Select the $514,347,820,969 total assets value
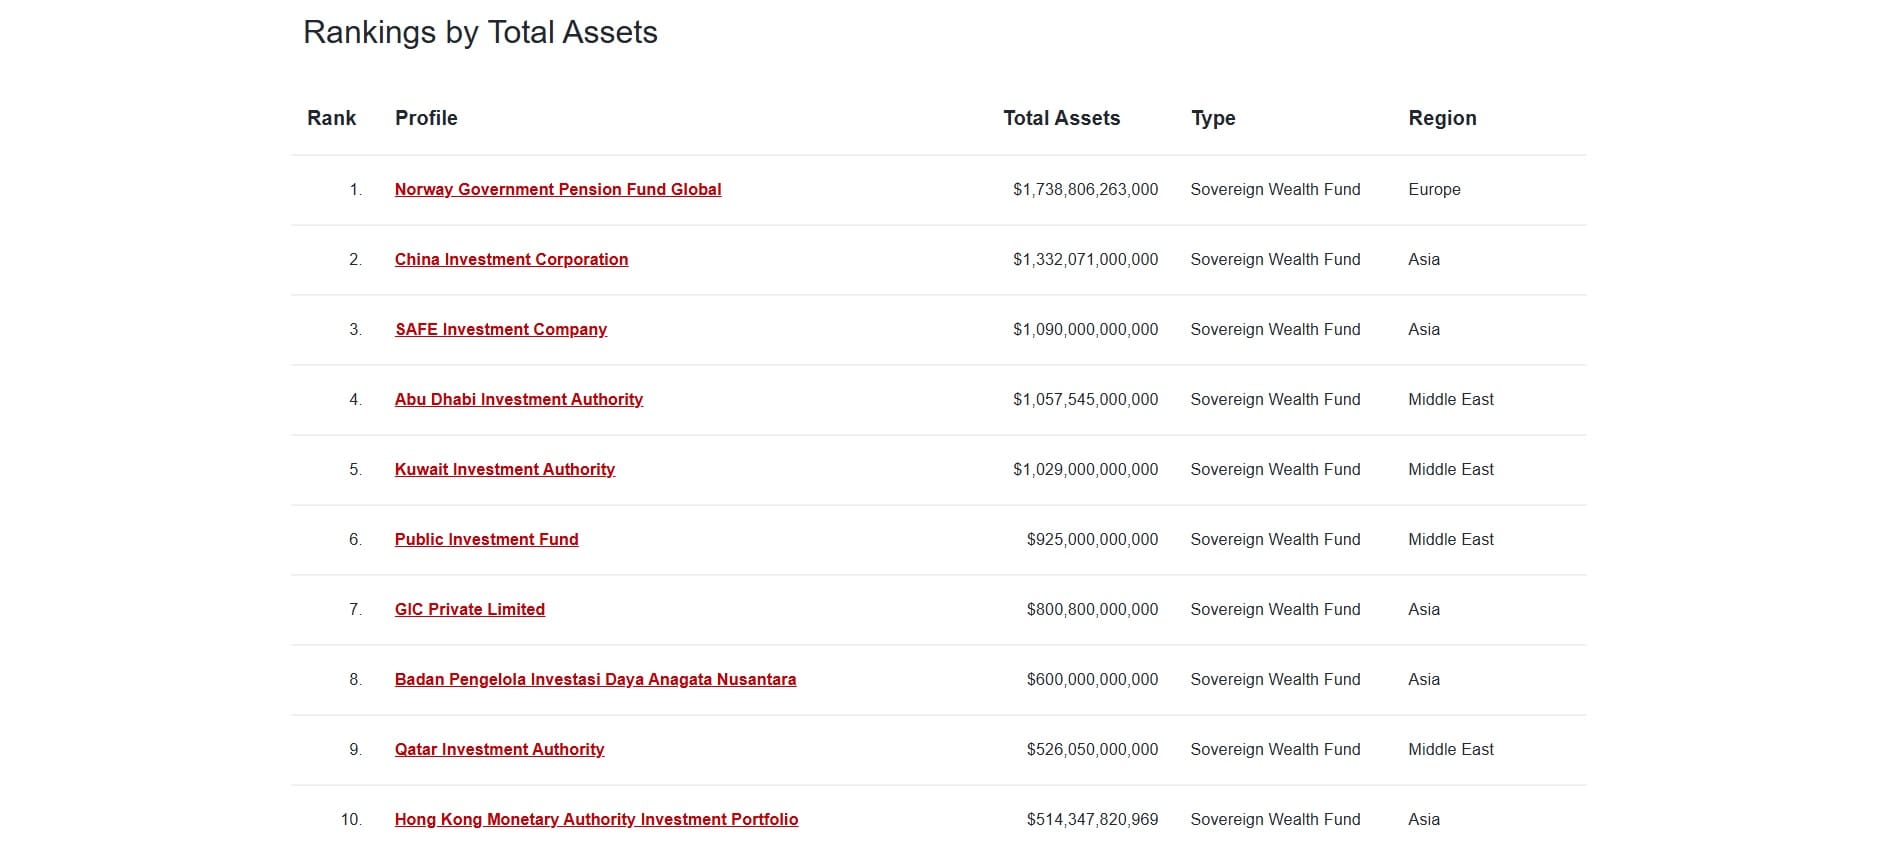1889x845 pixels. tap(1092, 819)
